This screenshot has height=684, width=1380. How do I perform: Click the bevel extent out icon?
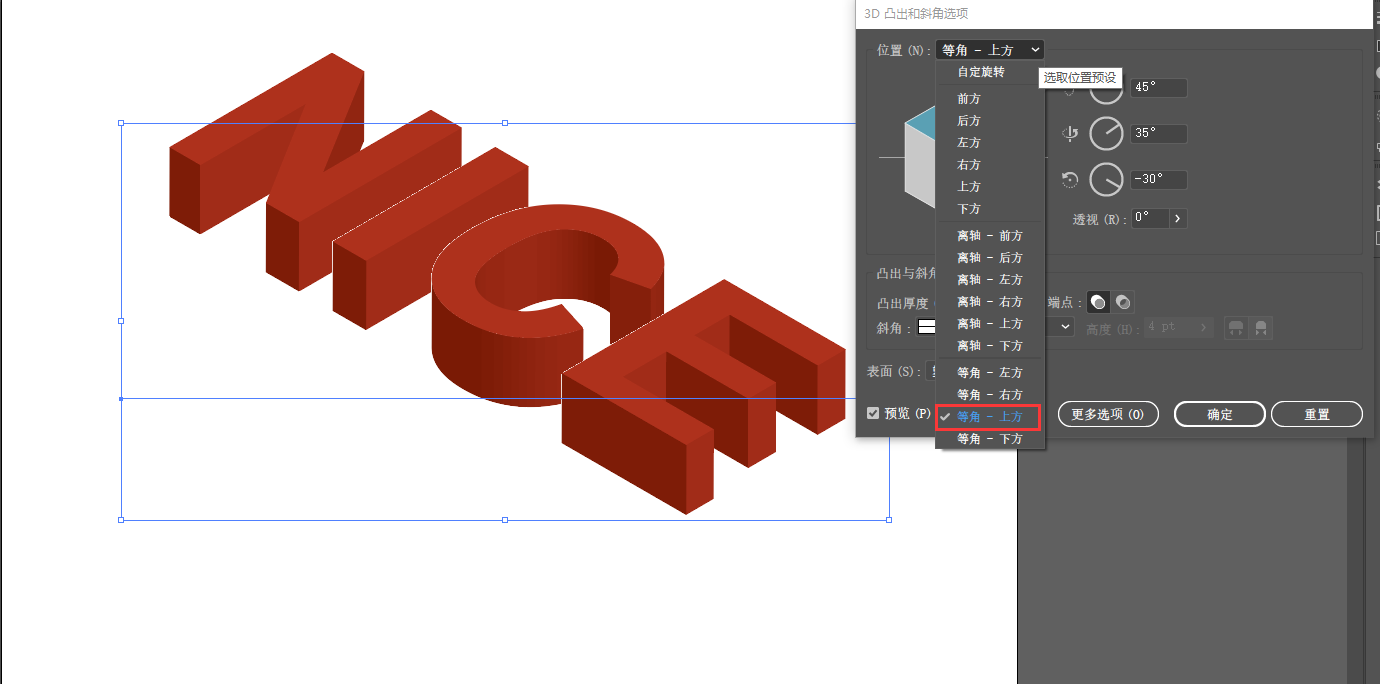coord(1237,327)
